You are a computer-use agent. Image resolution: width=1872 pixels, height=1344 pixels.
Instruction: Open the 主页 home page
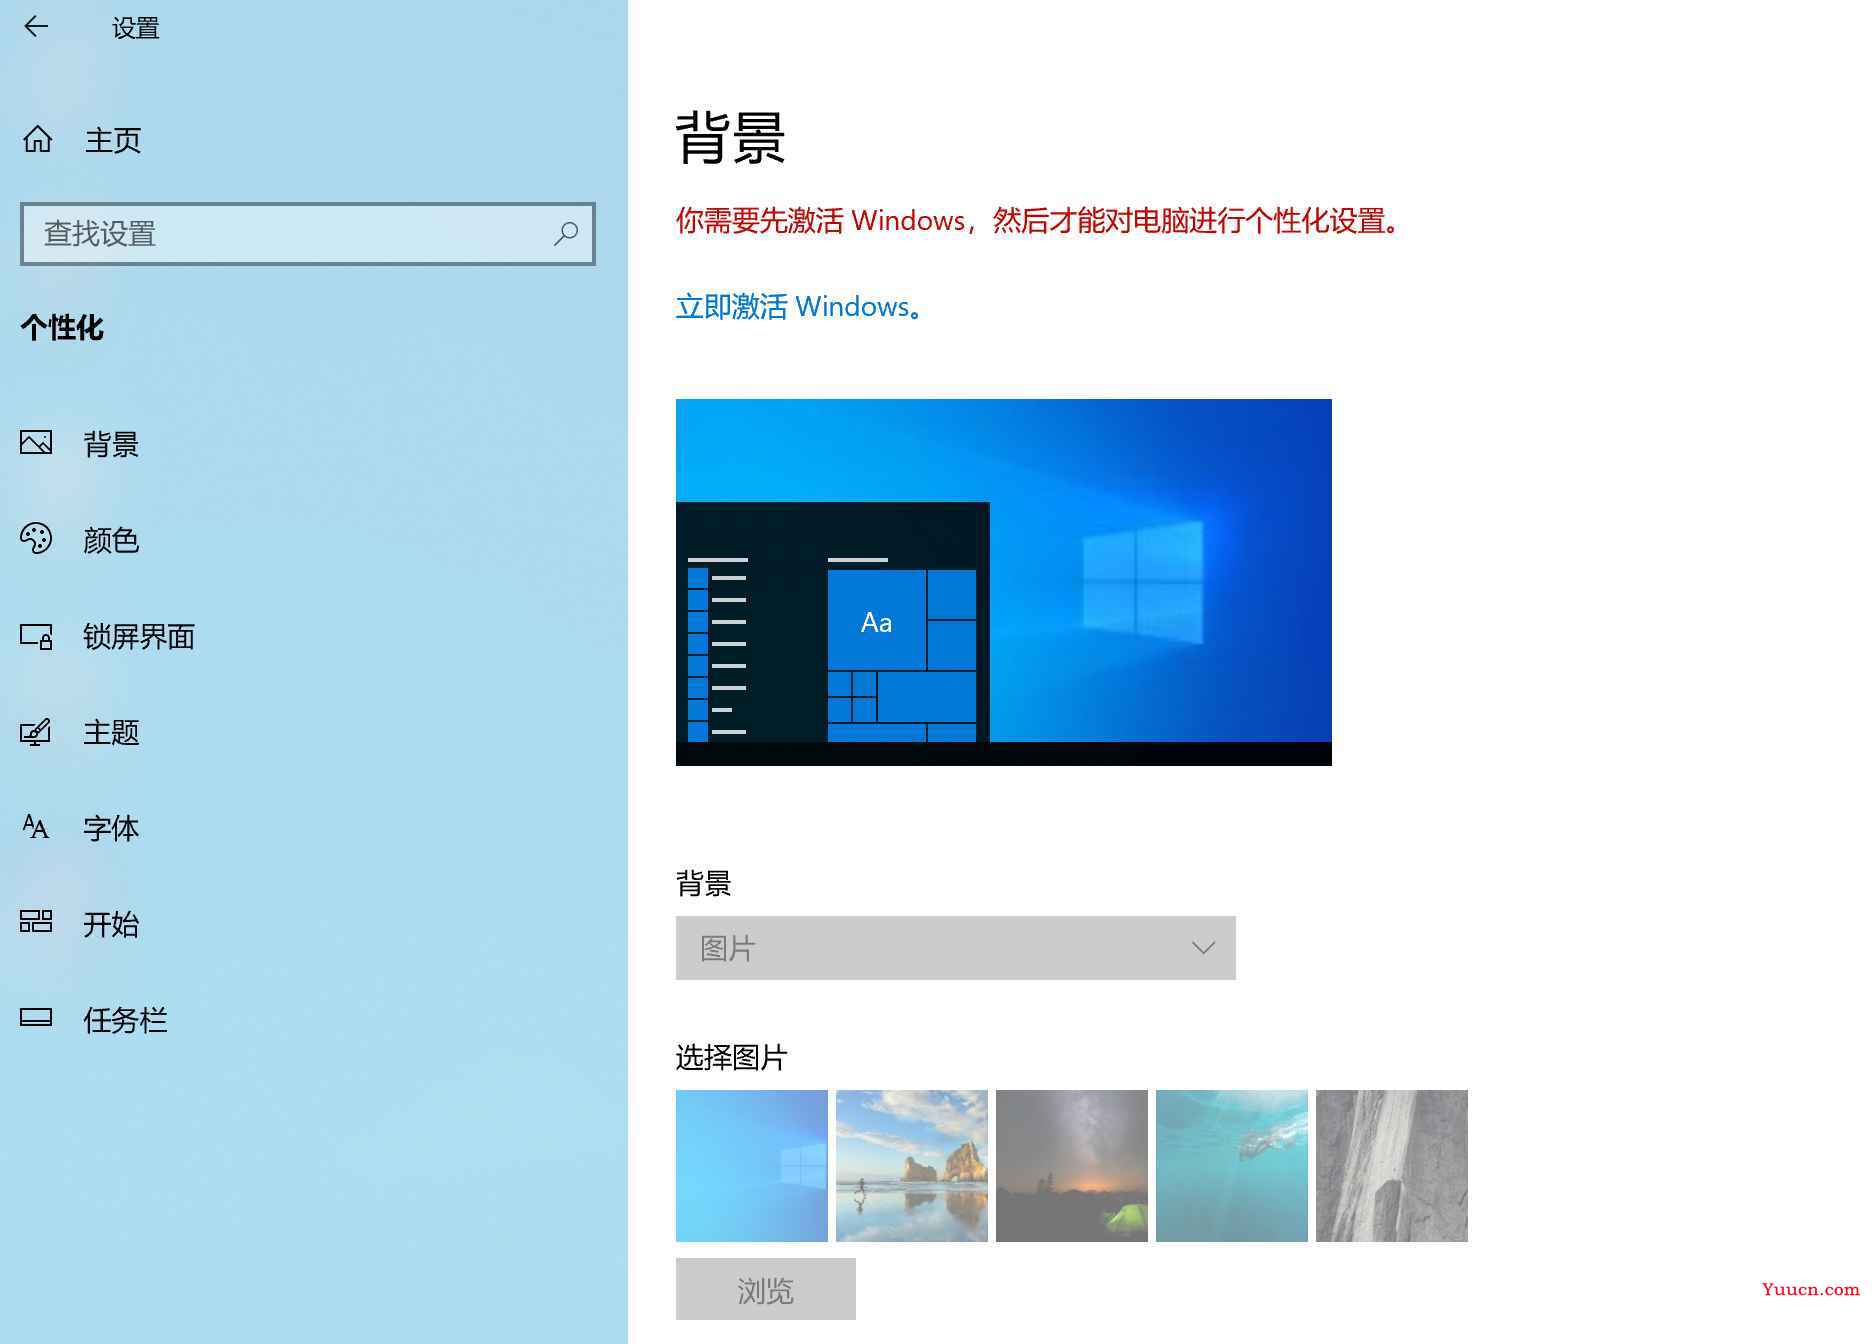pos(113,140)
